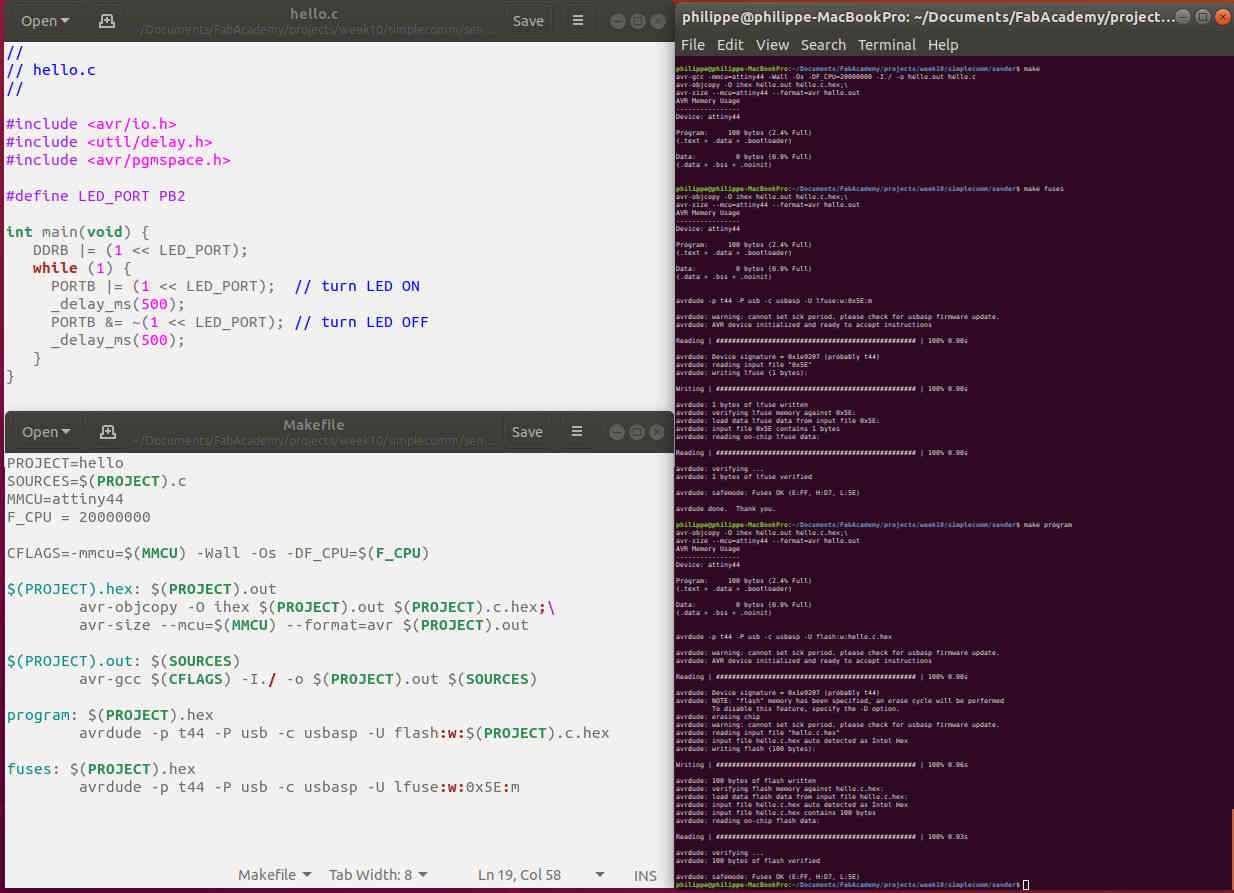Screen dimensions: 1234x893
Task: Open the terminal Help menu
Action: coord(943,45)
